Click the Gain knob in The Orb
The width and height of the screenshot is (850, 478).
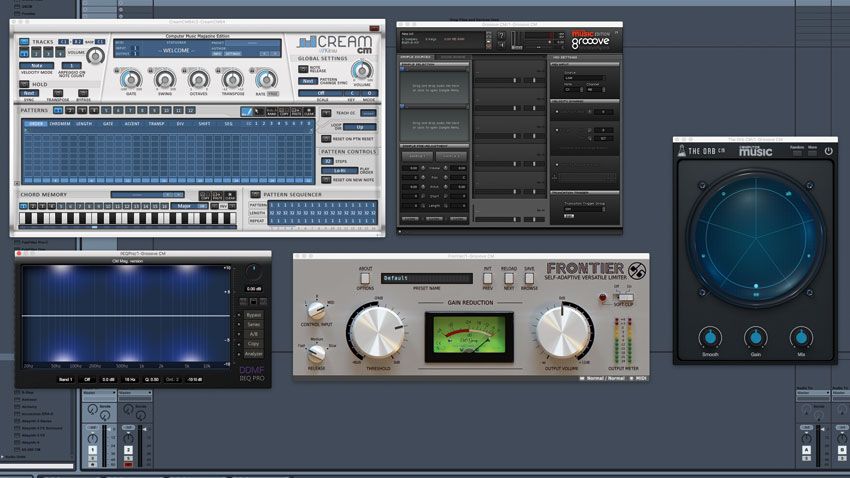pos(755,338)
